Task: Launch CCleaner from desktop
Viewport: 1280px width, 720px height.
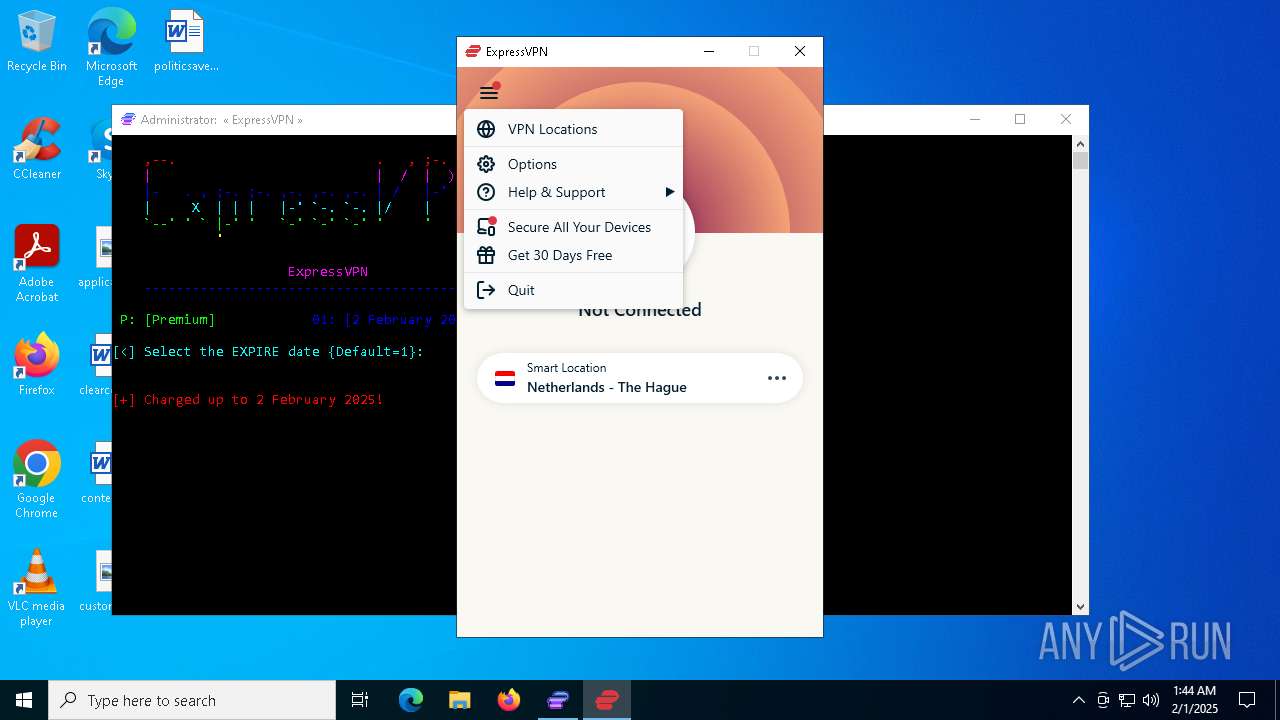Action: 37,149
